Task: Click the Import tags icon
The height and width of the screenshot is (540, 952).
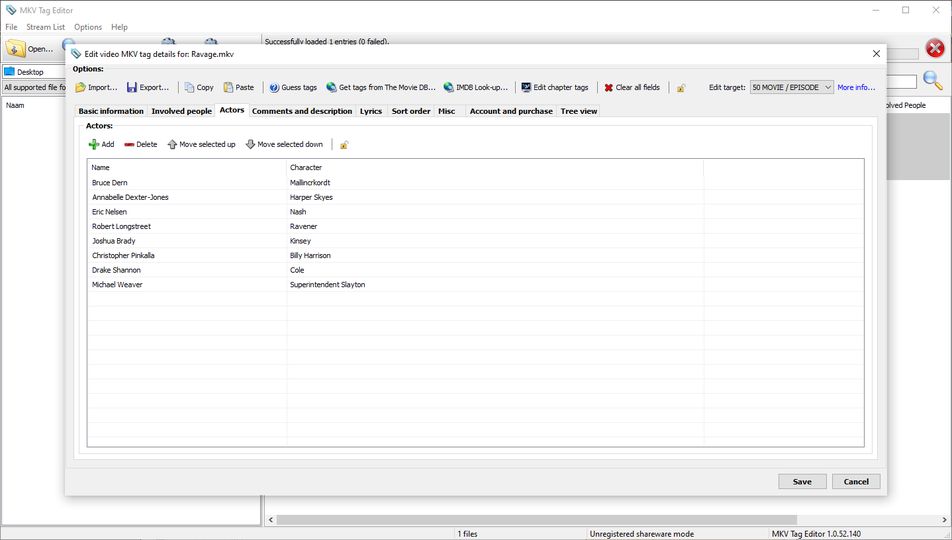Action: tap(80, 87)
